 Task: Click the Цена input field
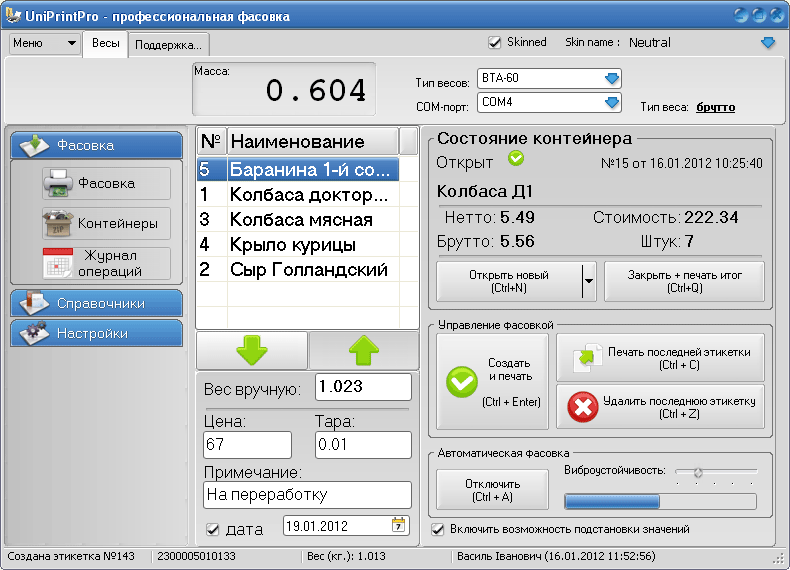247,445
